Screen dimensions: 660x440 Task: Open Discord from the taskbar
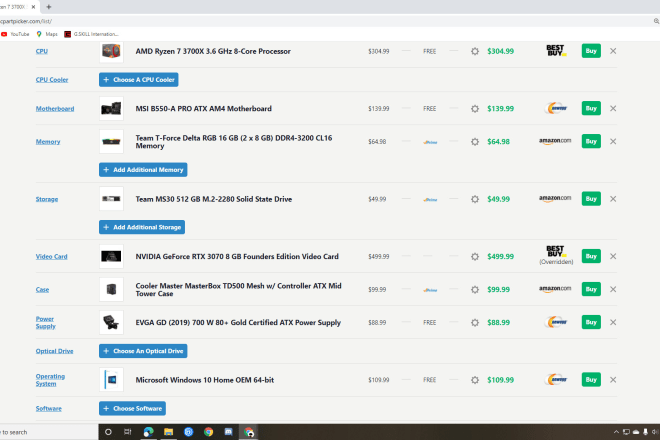click(x=229, y=432)
